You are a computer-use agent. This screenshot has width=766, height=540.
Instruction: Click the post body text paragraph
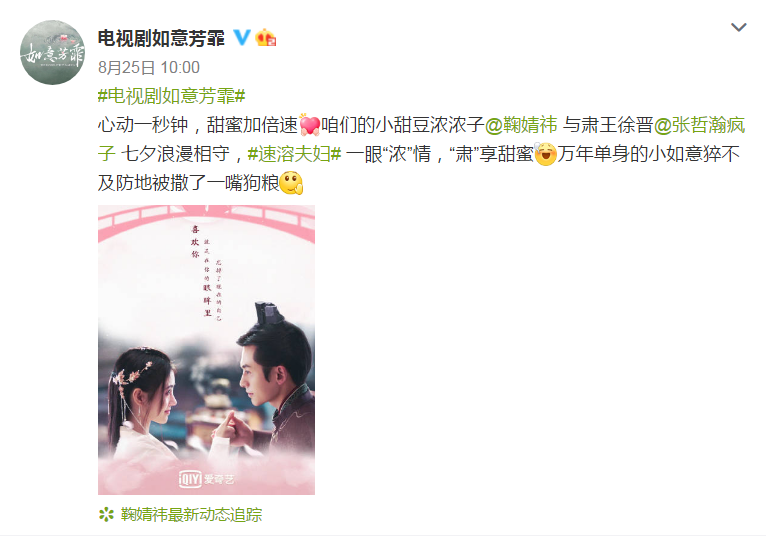(421, 154)
